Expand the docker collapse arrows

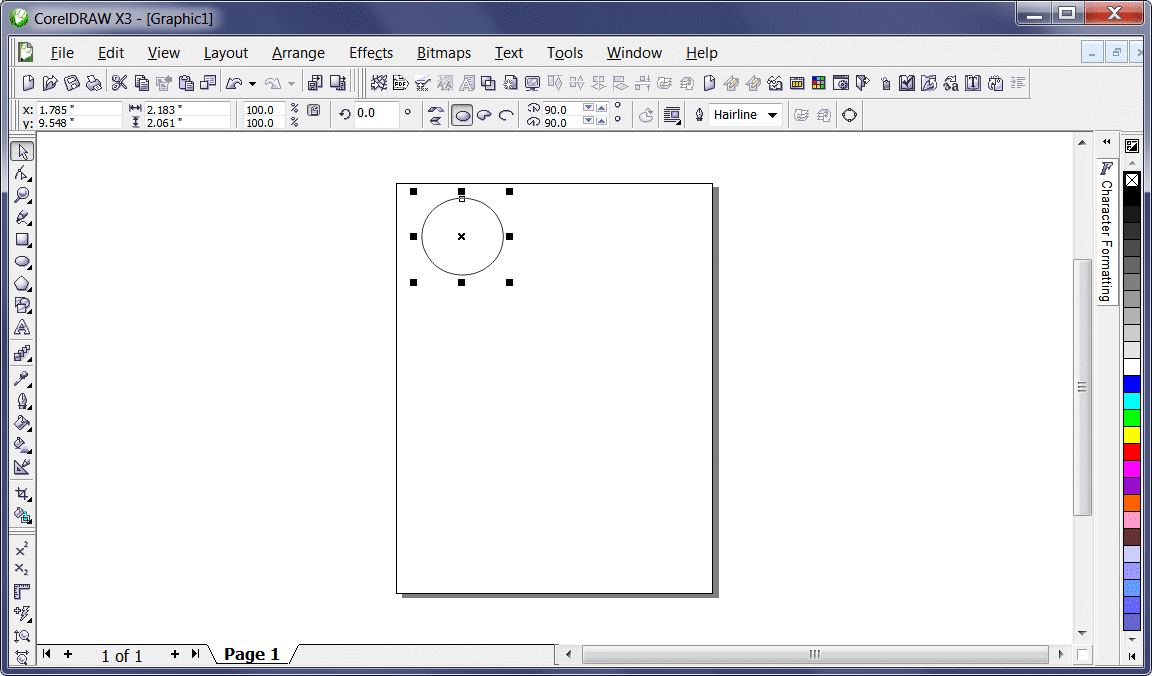(1106, 143)
